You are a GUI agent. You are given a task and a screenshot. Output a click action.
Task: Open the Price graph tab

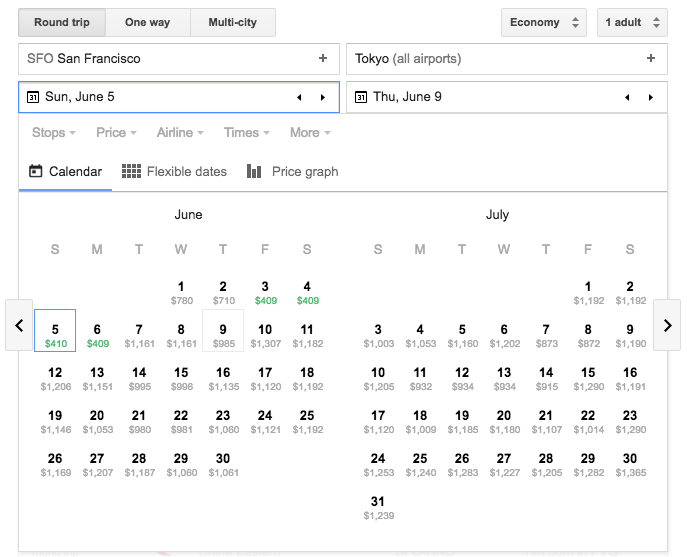[x=292, y=172]
